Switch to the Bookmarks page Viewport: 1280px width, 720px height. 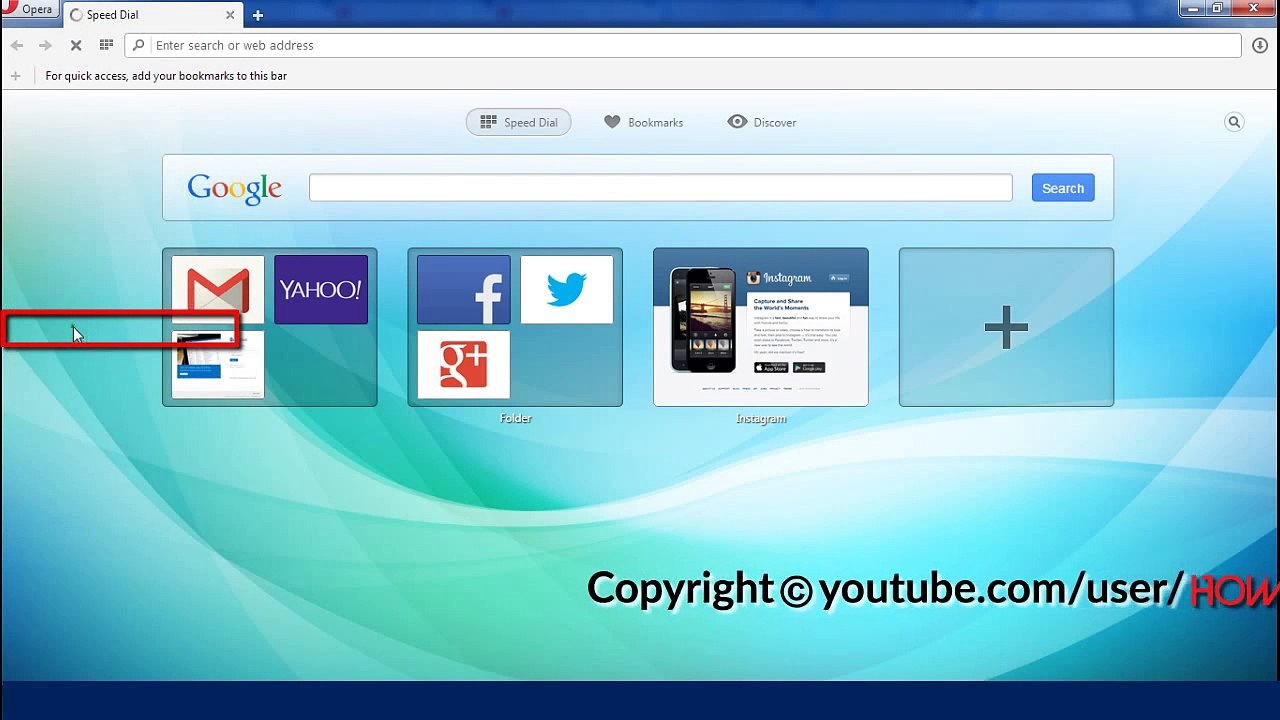pyautogui.click(x=644, y=122)
